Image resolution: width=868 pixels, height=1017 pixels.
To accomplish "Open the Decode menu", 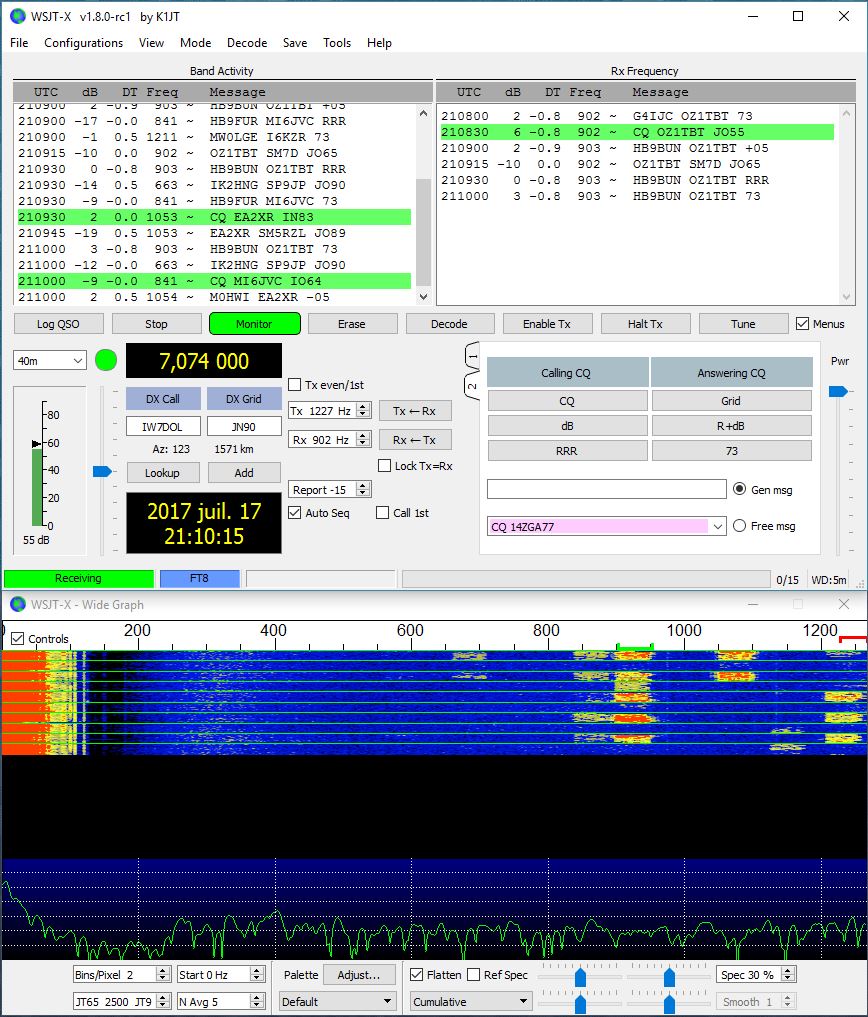I will 247,43.
